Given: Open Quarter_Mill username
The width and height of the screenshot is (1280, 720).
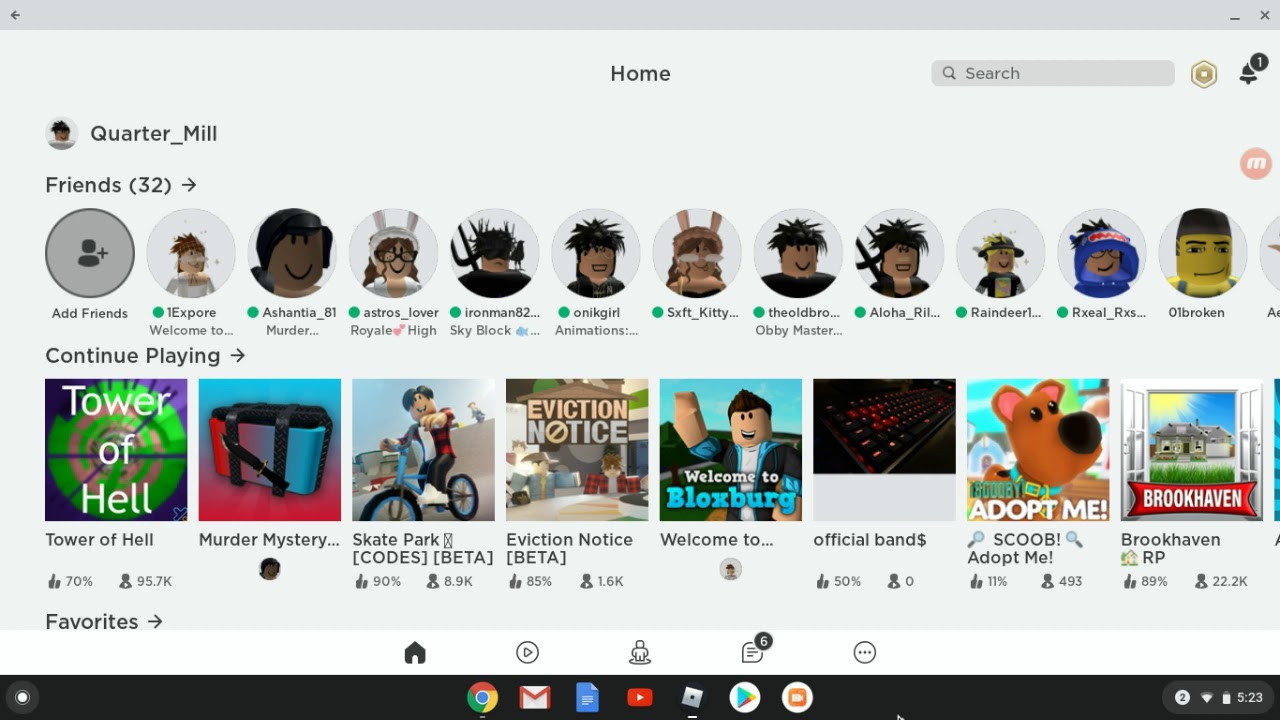Looking at the screenshot, I should click(x=154, y=134).
